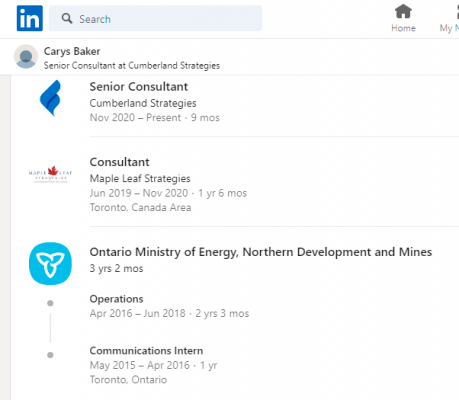Click the Carys Baker name header
The height and width of the screenshot is (400, 459).
(x=72, y=51)
